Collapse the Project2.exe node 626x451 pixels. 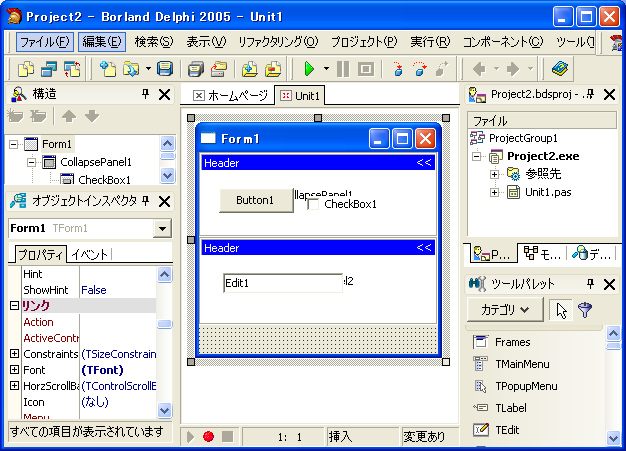coord(476,156)
